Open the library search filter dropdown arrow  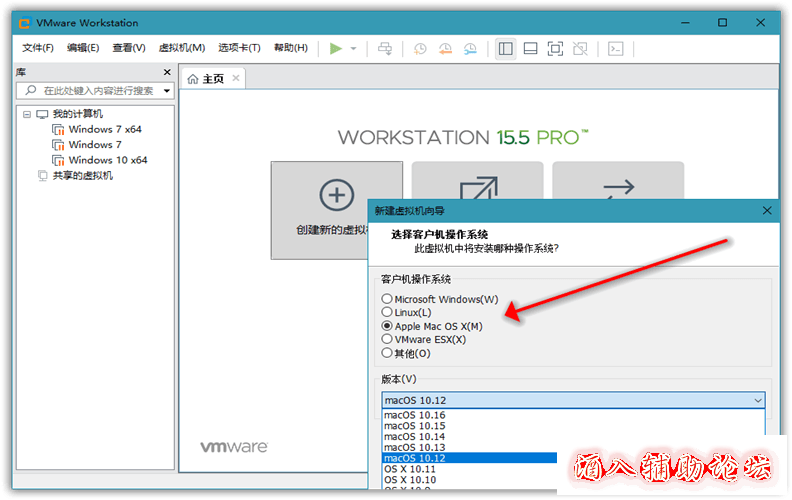(167, 91)
